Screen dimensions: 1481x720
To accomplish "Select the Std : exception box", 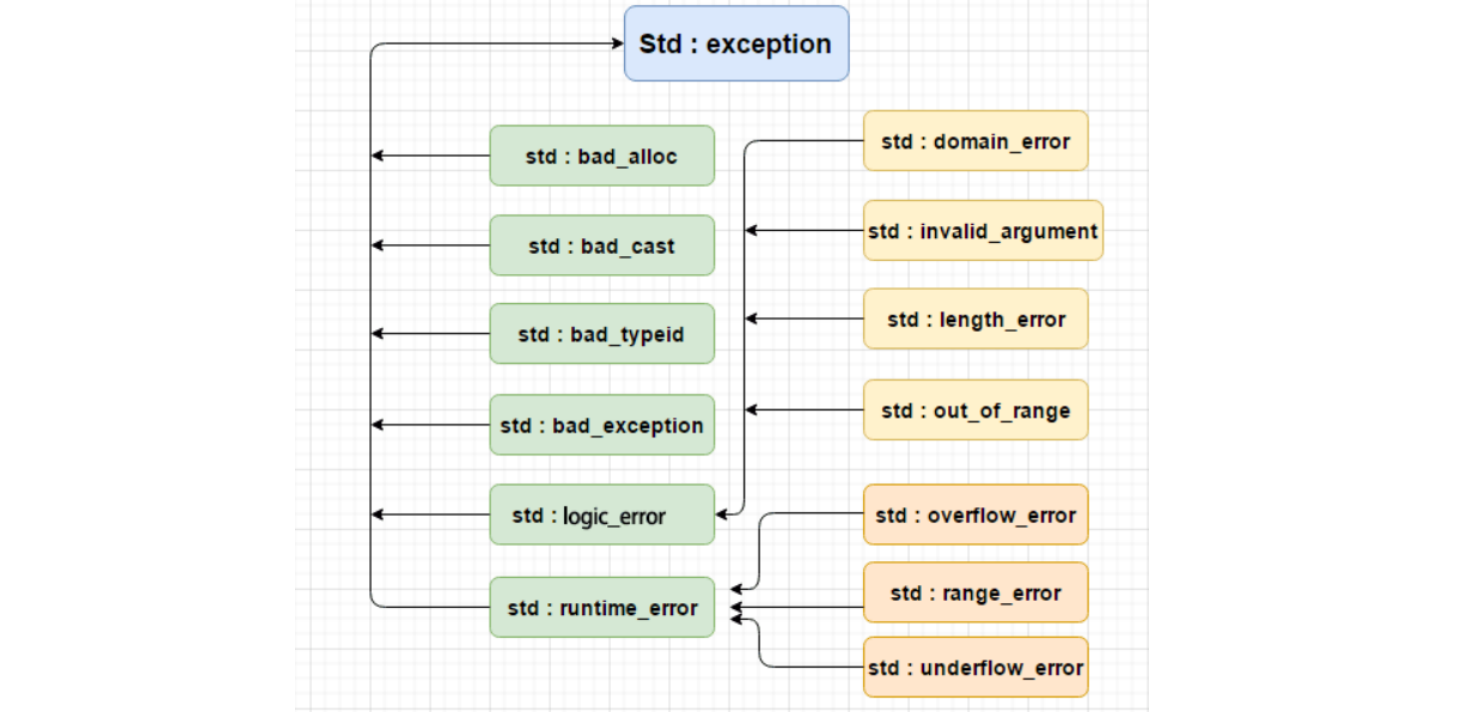I will coord(736,43).
